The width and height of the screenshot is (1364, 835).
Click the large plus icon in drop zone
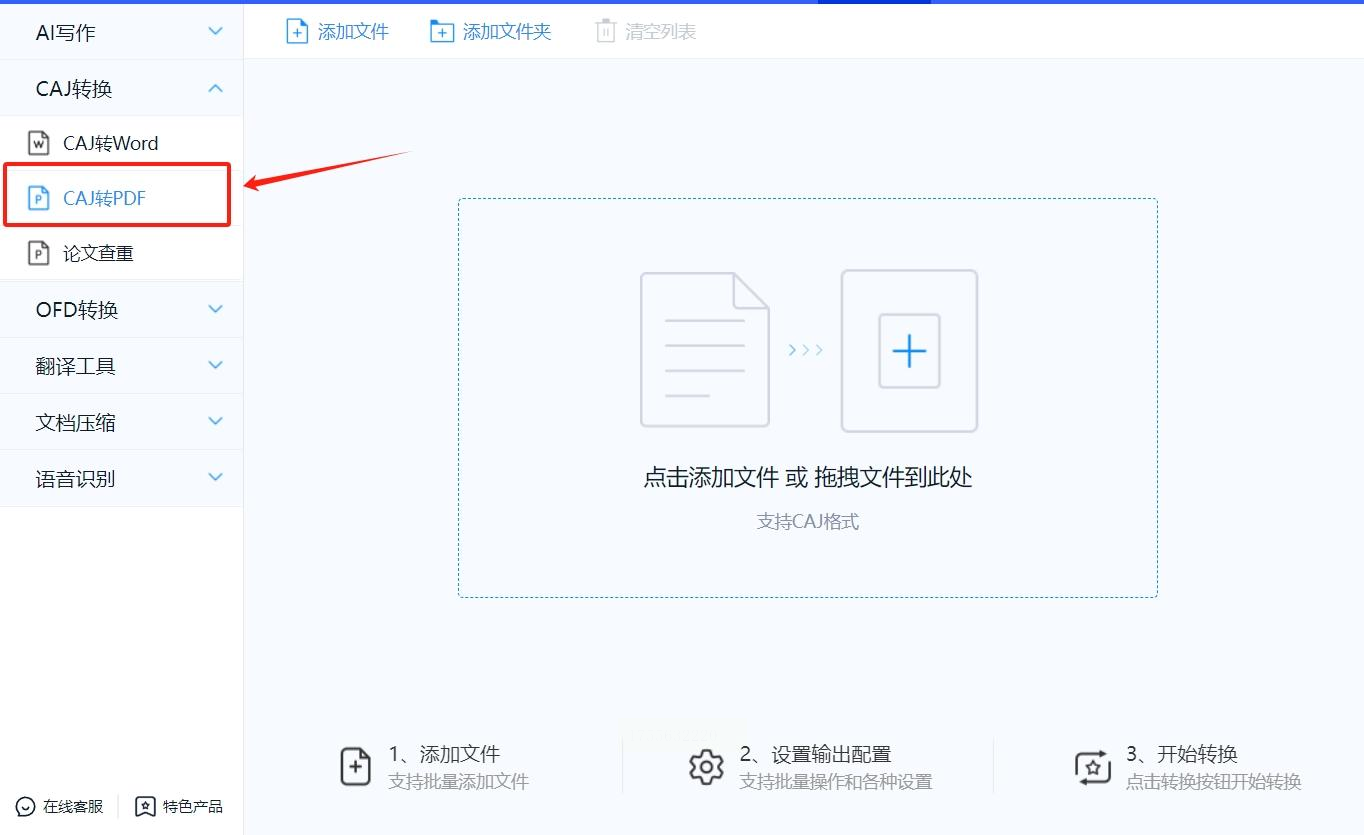coord(909,351)
